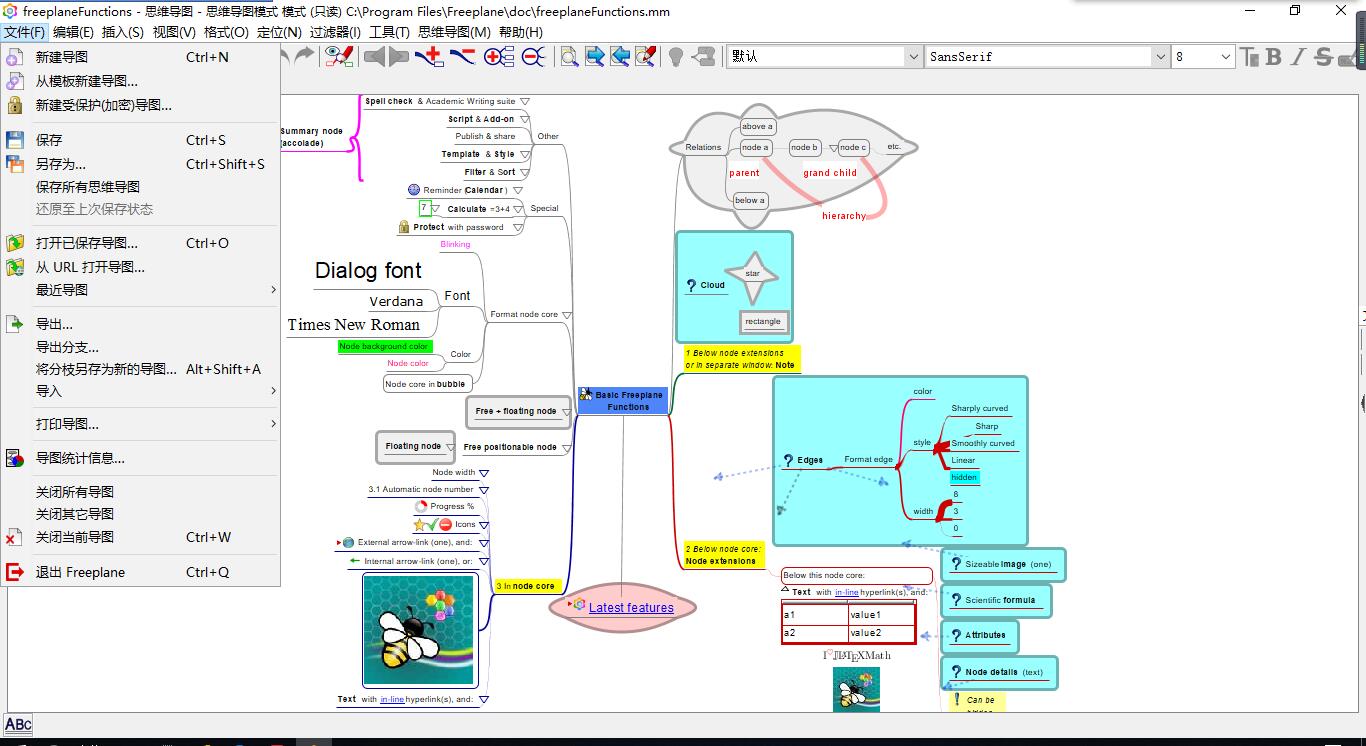Screen dimensions: 1366x746
Task: Select the green Node background color node
Action: [x=384, y=347]
